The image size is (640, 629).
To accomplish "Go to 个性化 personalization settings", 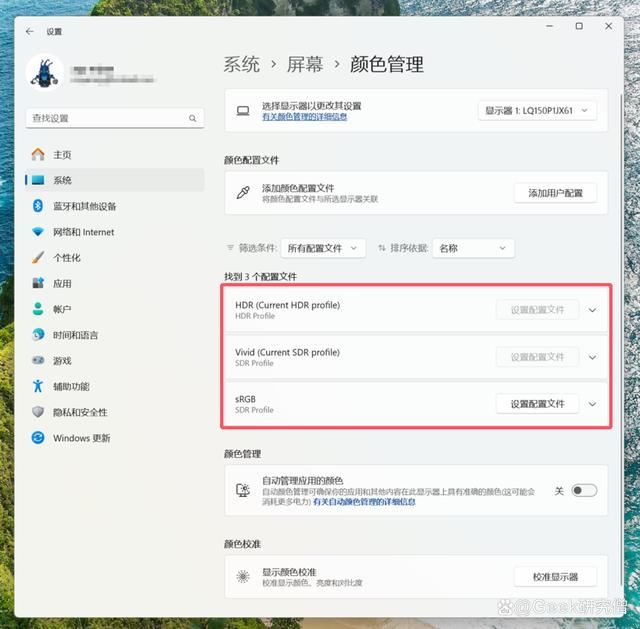I will [67, 258].
